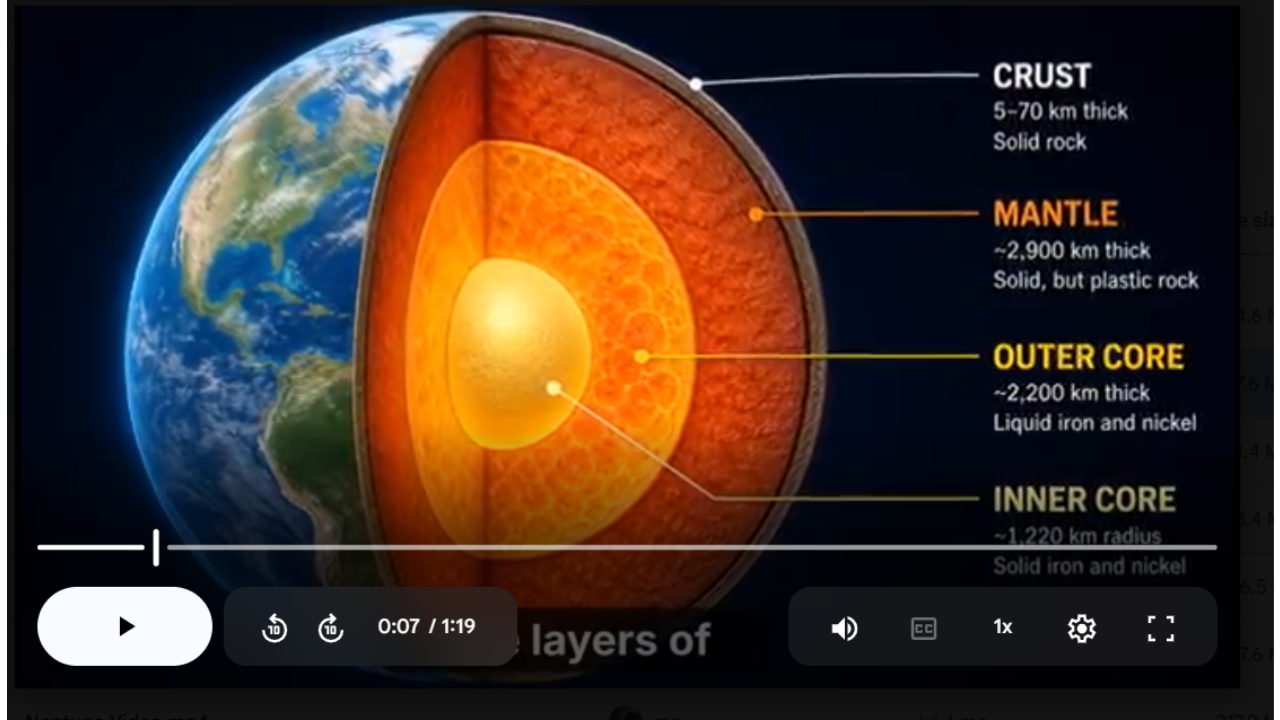
Task: Click the '~2,900 km thick' text
Action: 1071,250
